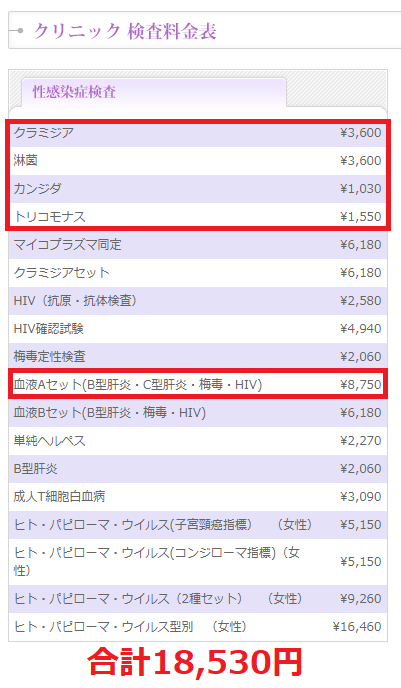The image size is (401, 688).
Task: Select HIV（抗原・抗体検査）row
Action: pyautogui.click(x=198, y=301)
